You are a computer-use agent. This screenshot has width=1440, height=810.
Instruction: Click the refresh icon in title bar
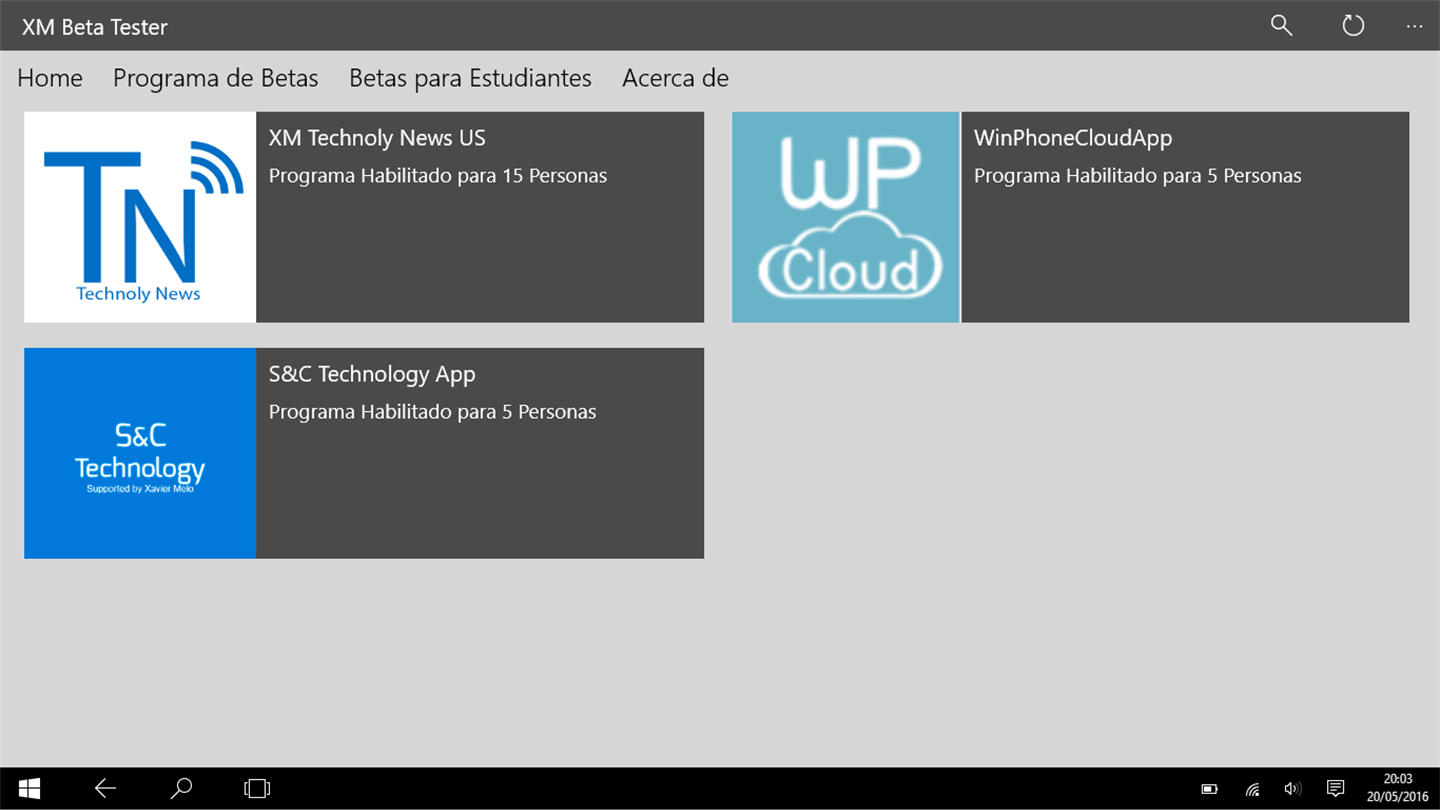[x=1353, y=26]
